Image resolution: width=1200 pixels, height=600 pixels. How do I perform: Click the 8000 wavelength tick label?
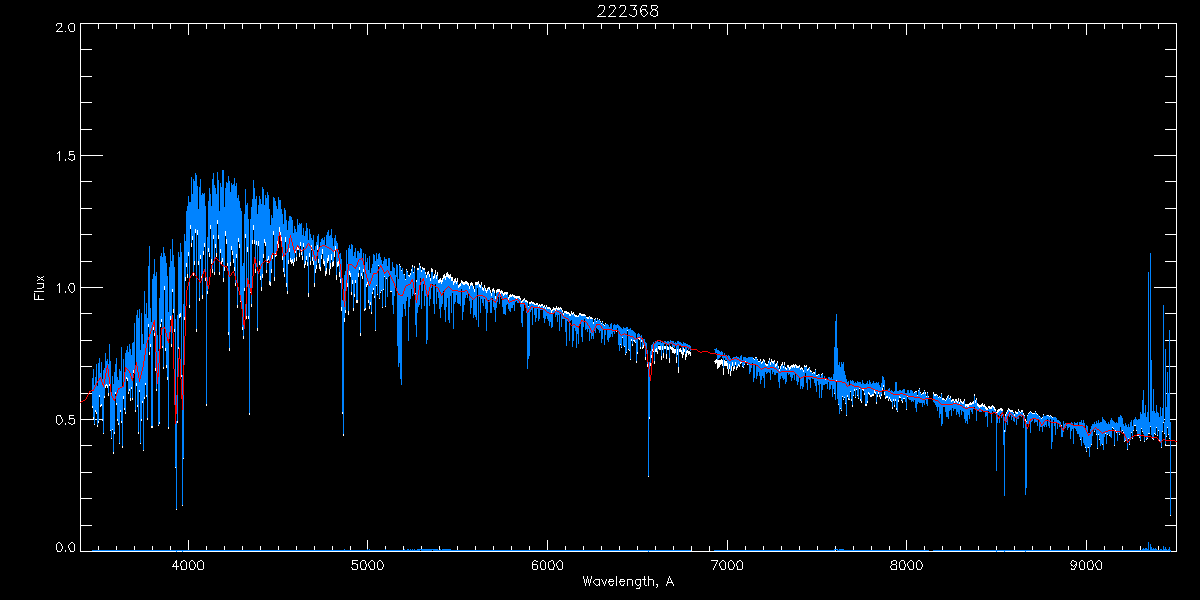click(x=907, y=564)
